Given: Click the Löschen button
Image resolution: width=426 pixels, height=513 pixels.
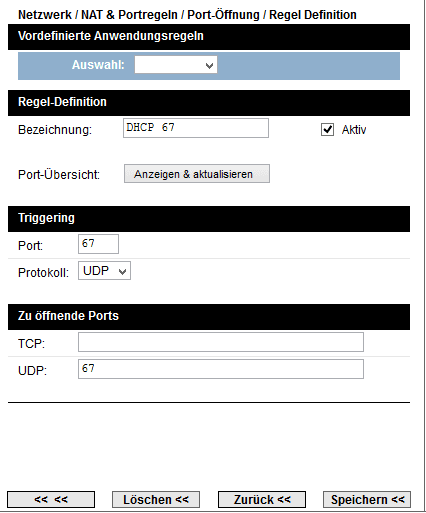Looking at the screenshot, I should click(x=156, y=500).
